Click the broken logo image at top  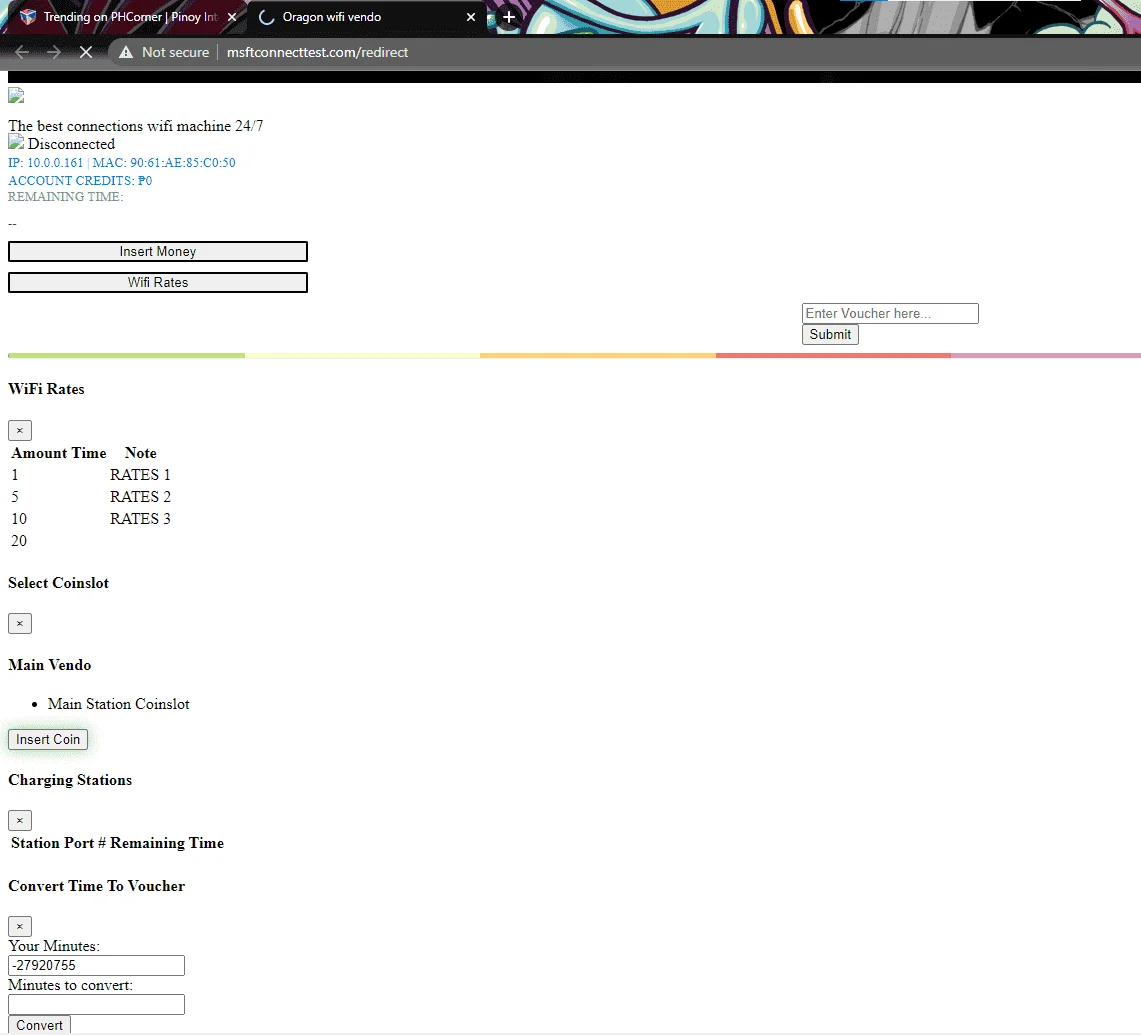(x=16, y=96)
